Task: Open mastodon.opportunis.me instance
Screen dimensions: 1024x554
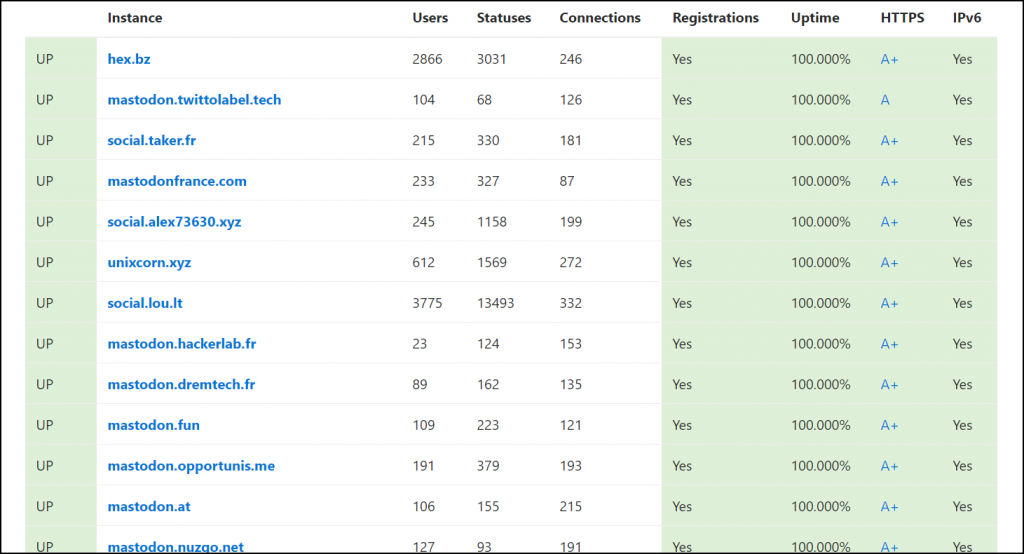Action: pos(191,466)
